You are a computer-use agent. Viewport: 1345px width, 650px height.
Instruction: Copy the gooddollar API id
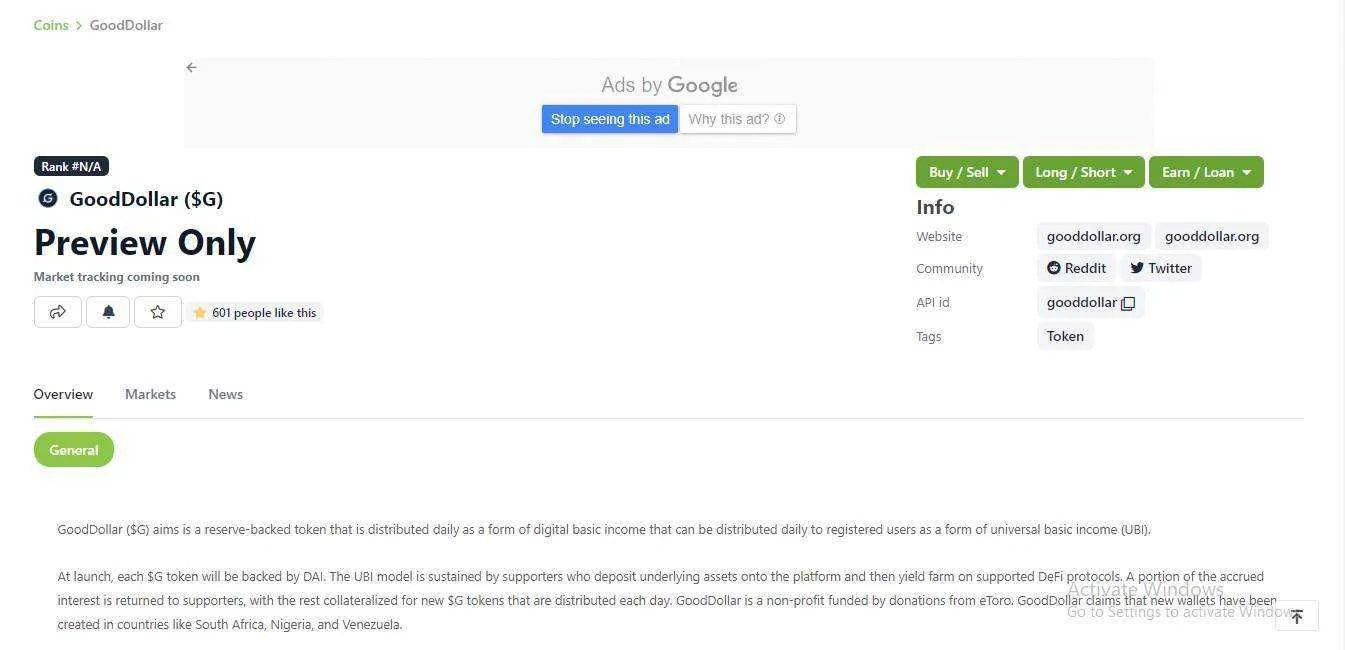[1128, 303]
